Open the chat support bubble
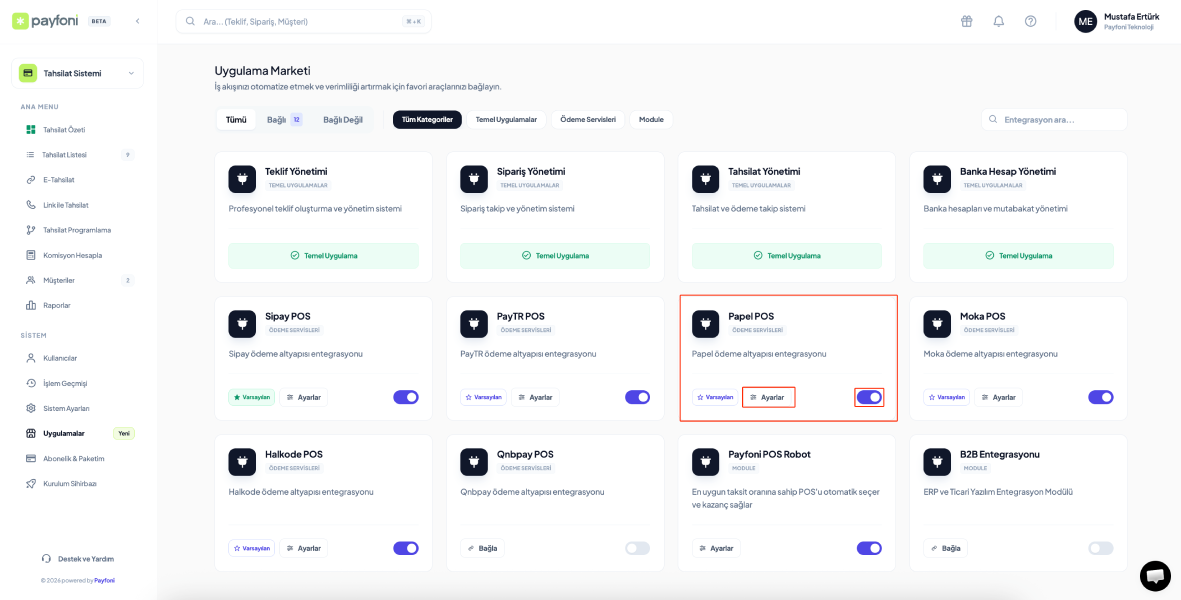This screenshot has width=1181, height=600. [x=1155, y=576]
